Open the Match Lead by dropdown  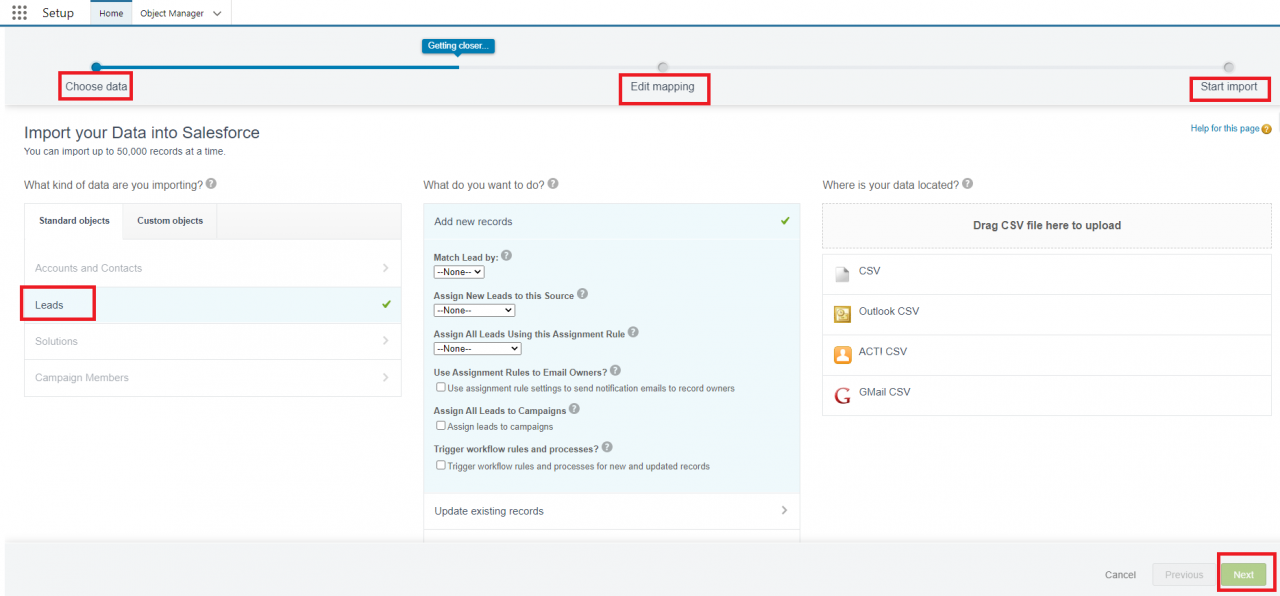[x=459, y=272]
